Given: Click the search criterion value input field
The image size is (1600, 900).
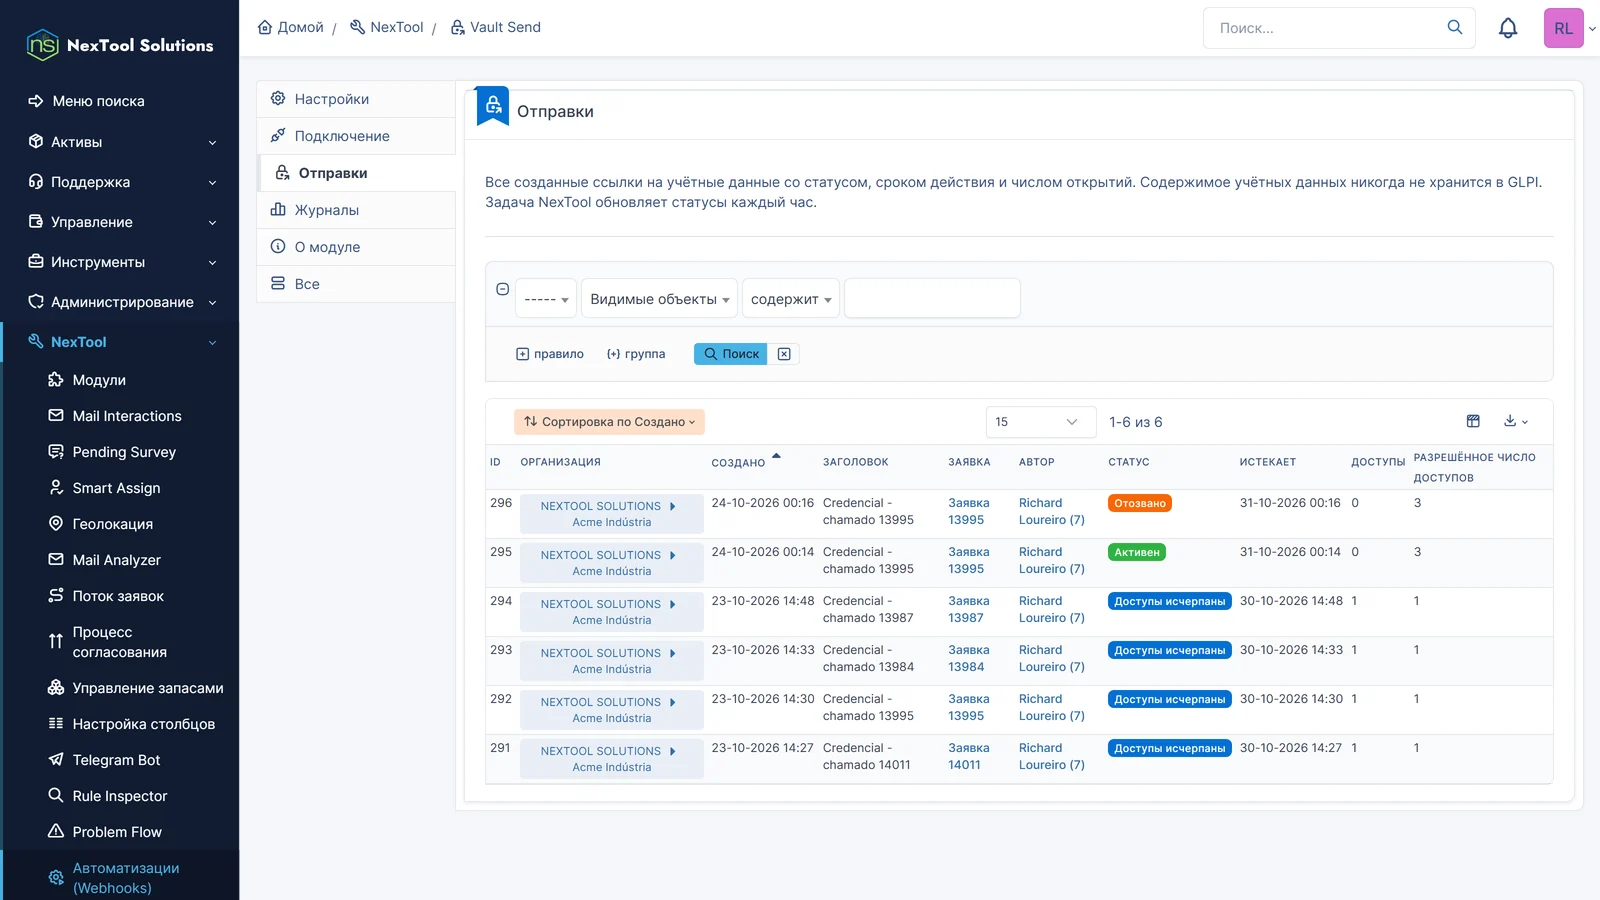Looking at the screenshot, I should click(932, 299).
